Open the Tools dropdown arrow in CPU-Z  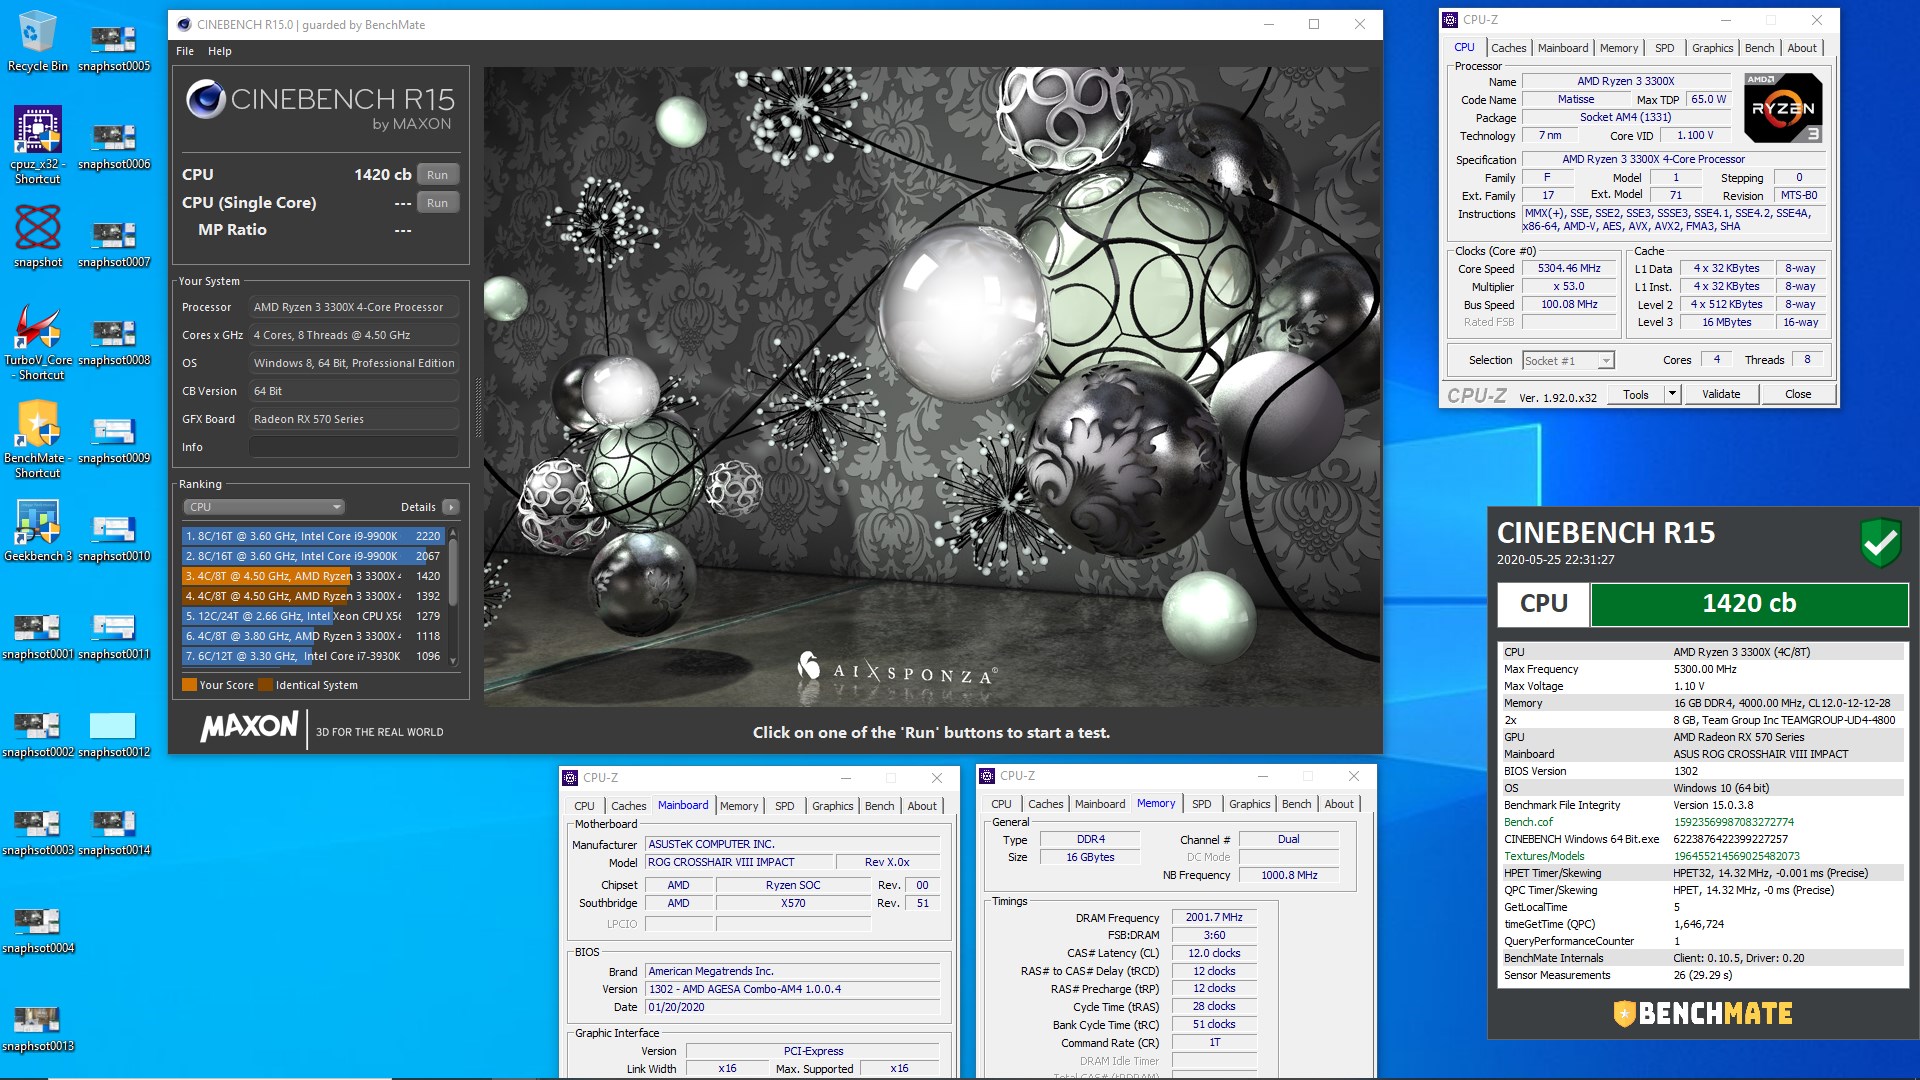click(x=1671, y=394)
